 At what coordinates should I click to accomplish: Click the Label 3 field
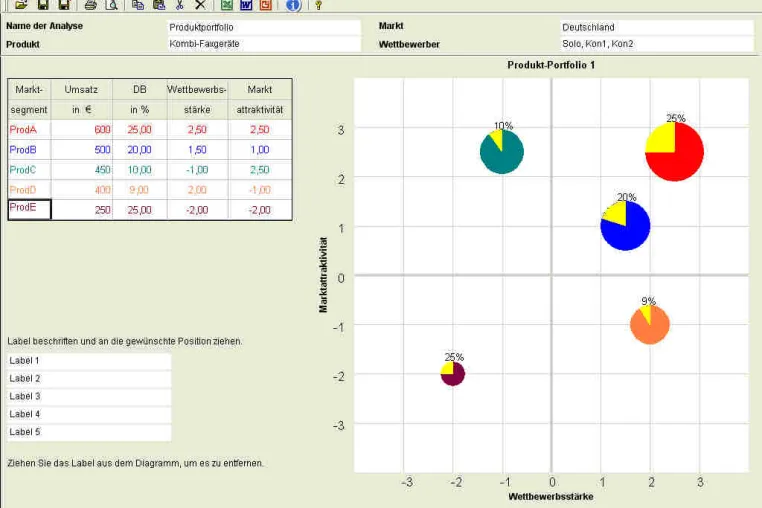coord(89,396)
